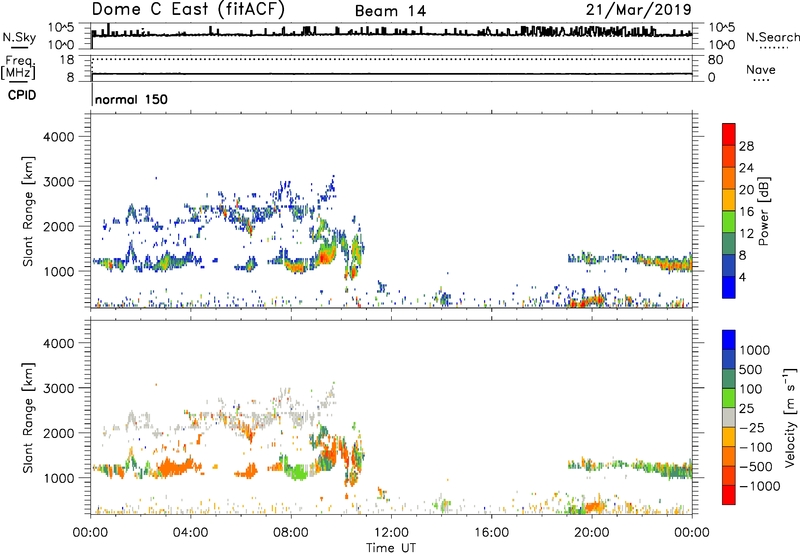Click the gray segment of velocity color bar

coord(729,418)
